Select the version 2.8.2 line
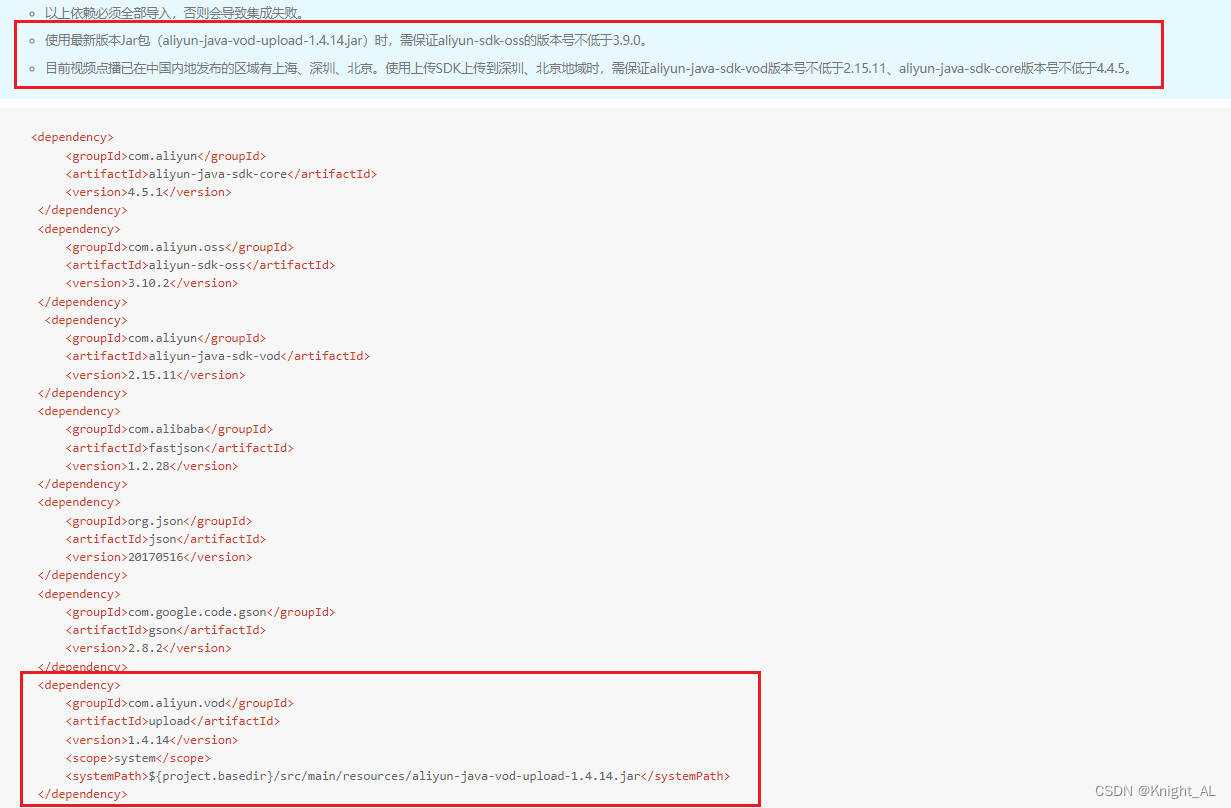 (148, 648)
